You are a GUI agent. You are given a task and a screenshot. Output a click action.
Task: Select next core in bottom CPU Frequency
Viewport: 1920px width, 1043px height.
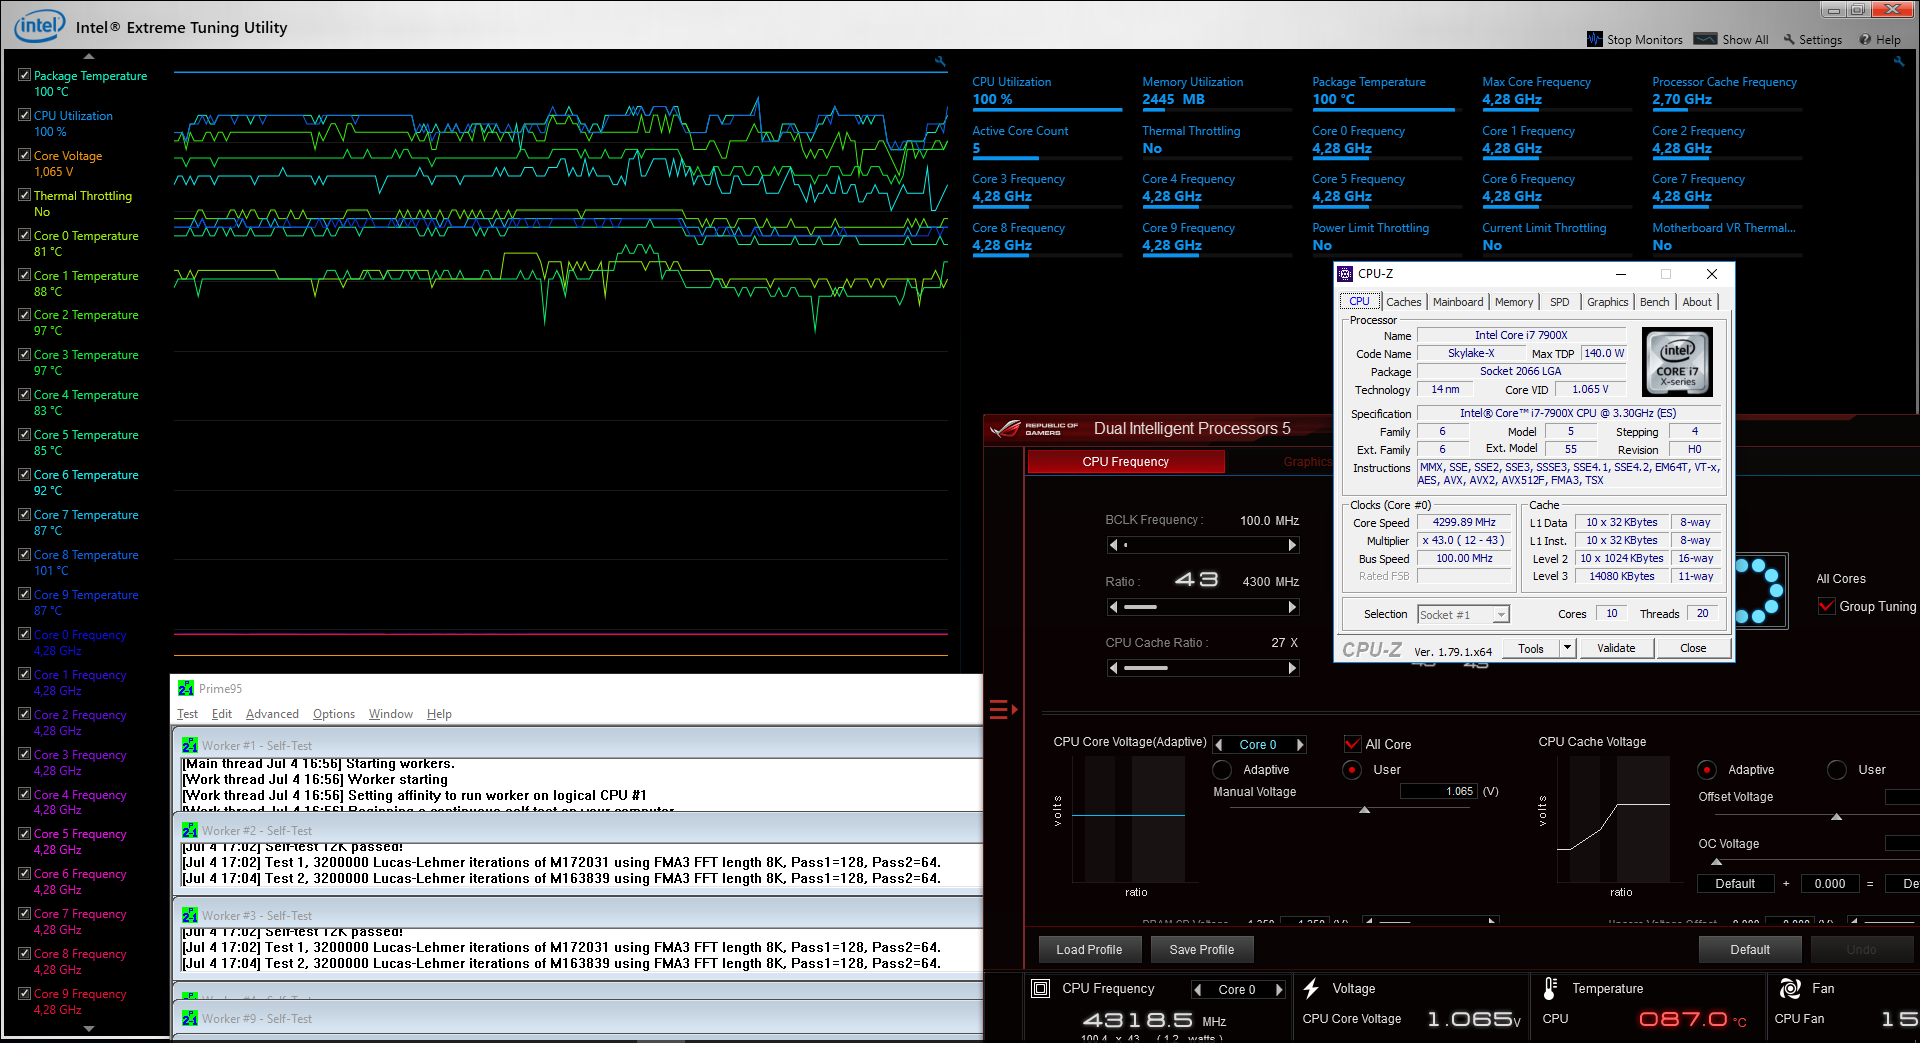click(1279, 990)
